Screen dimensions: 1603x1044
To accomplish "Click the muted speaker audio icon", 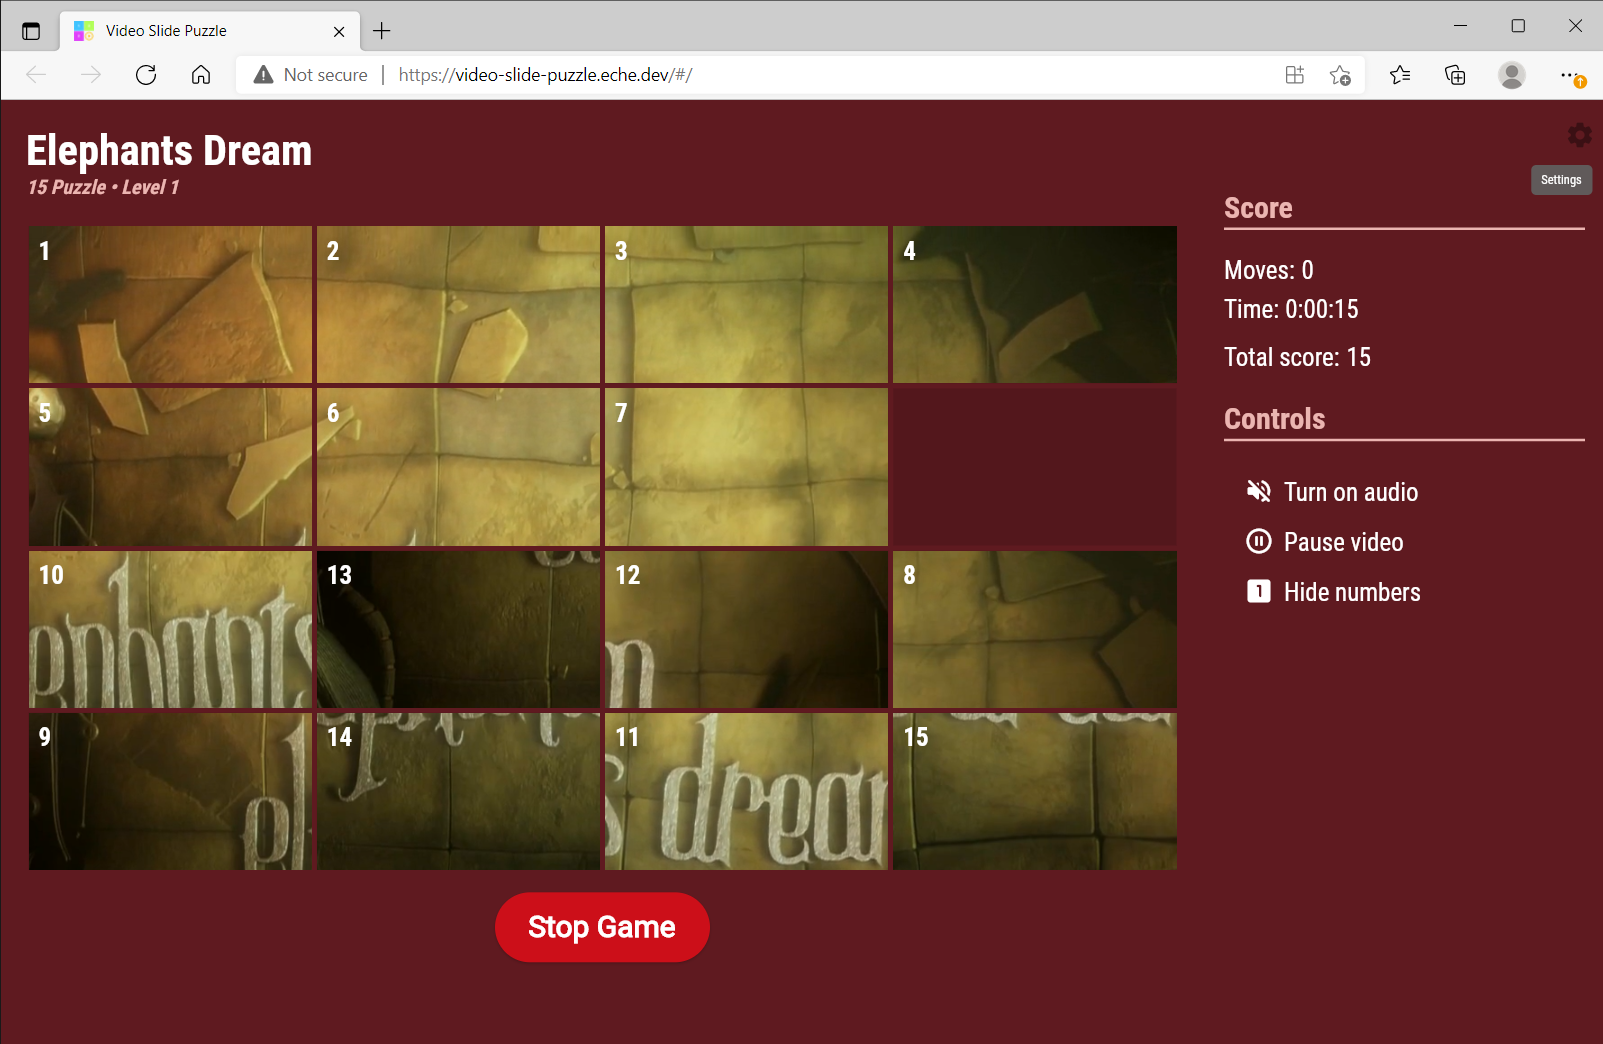I will click(1258, 491).
